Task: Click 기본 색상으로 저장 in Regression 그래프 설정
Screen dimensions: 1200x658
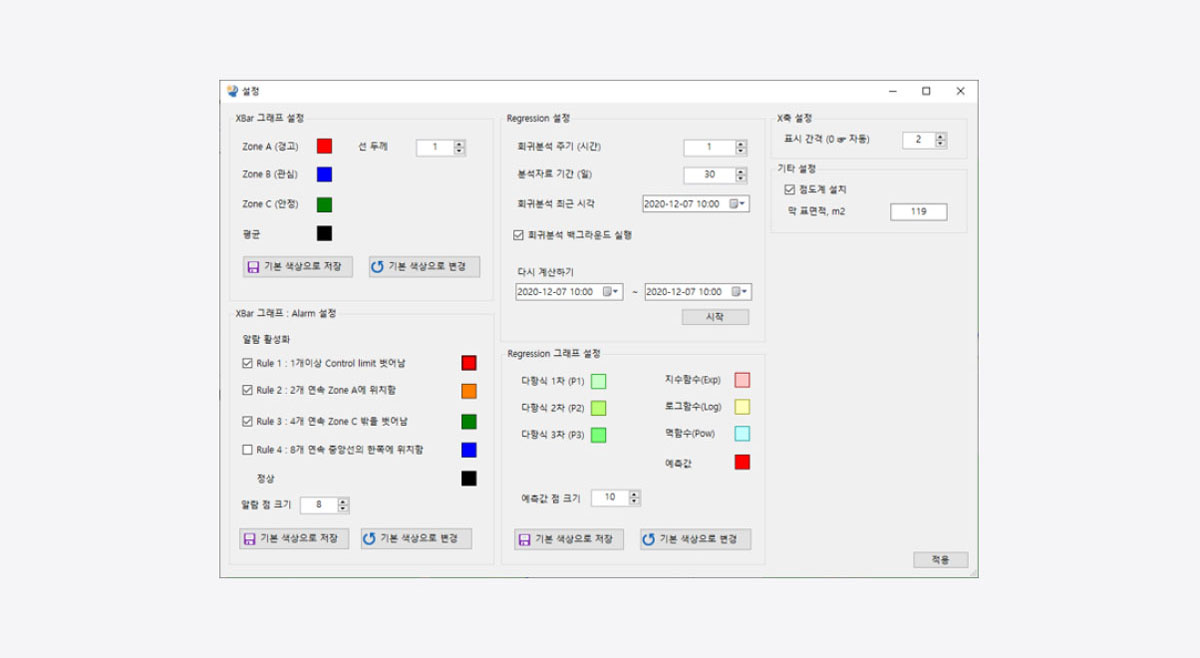Action: [x=569, y=539]
